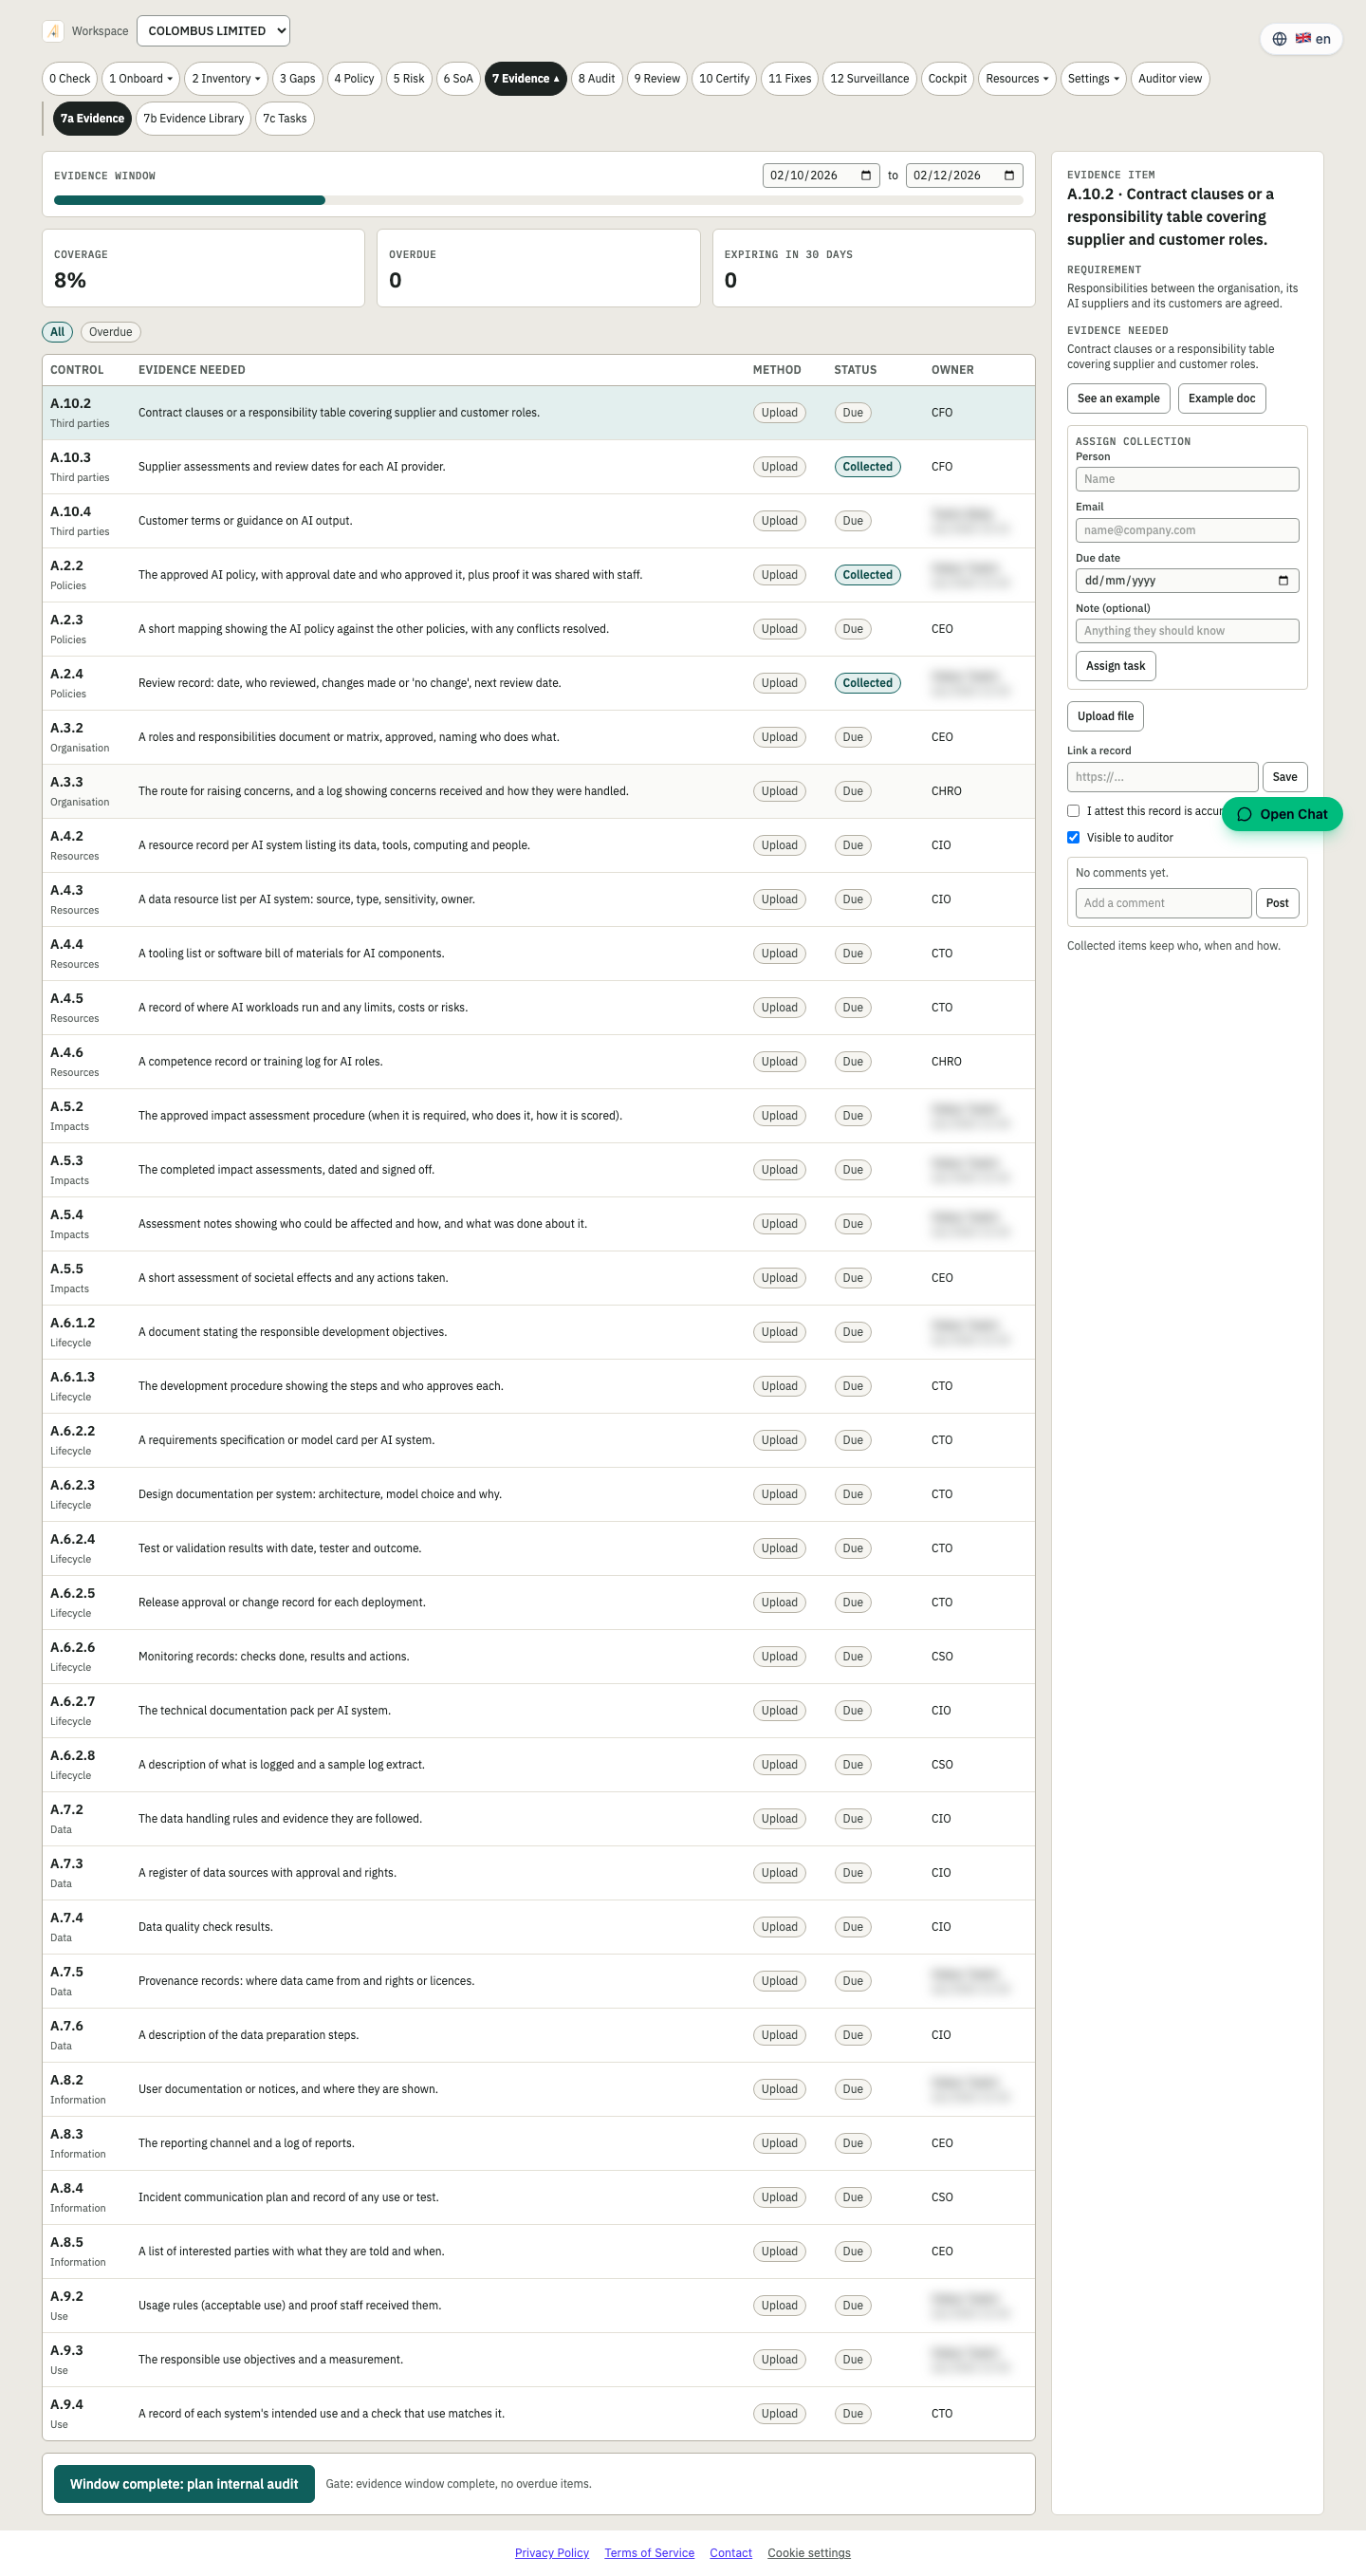Post the comment

[x=1277, y=903]
